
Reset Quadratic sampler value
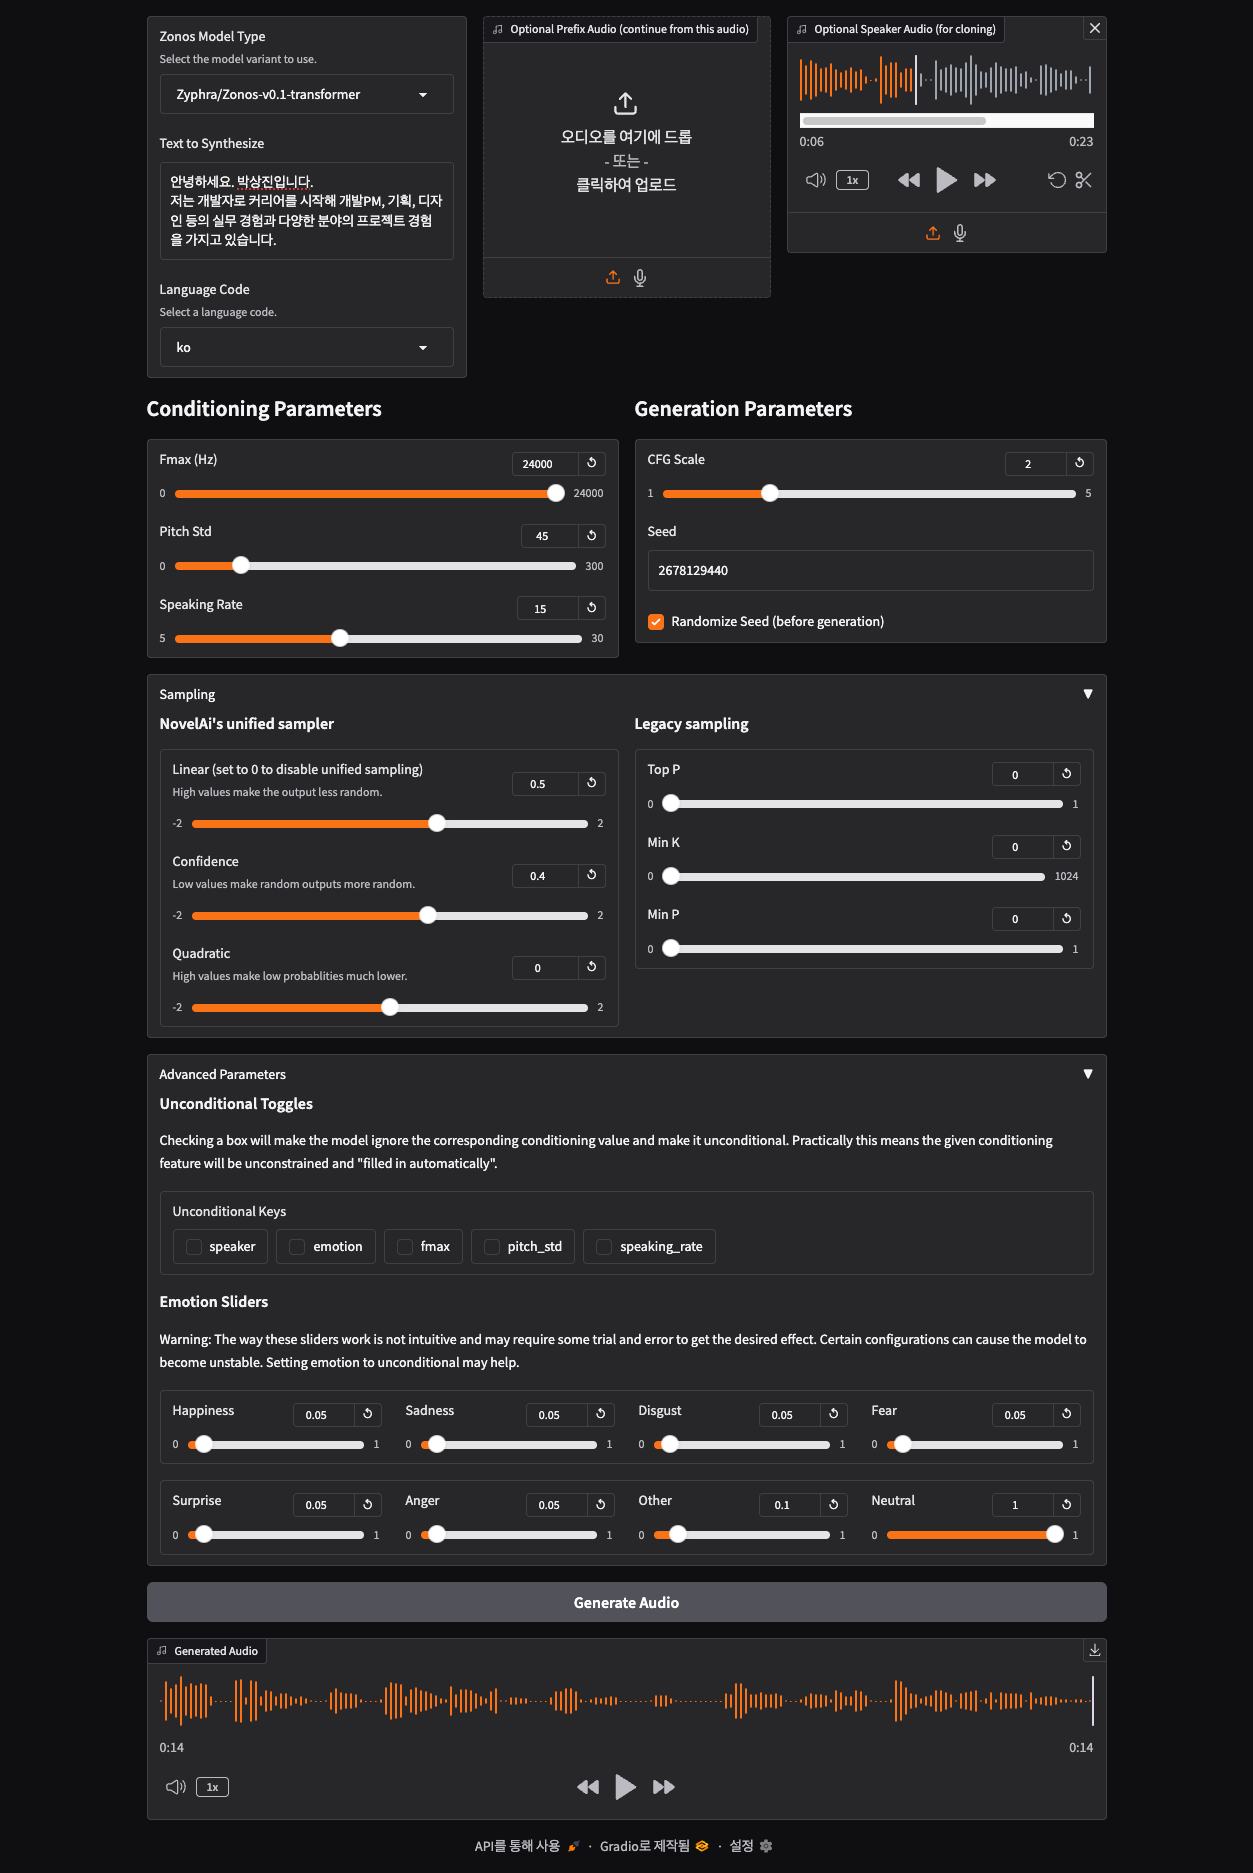592,967
